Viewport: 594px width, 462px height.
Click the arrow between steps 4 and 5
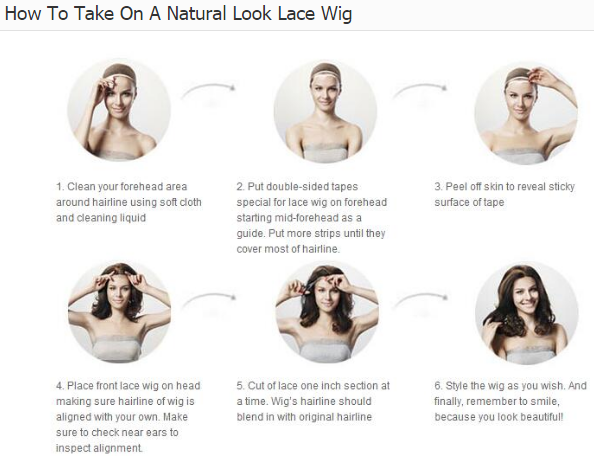pos(208,301)
